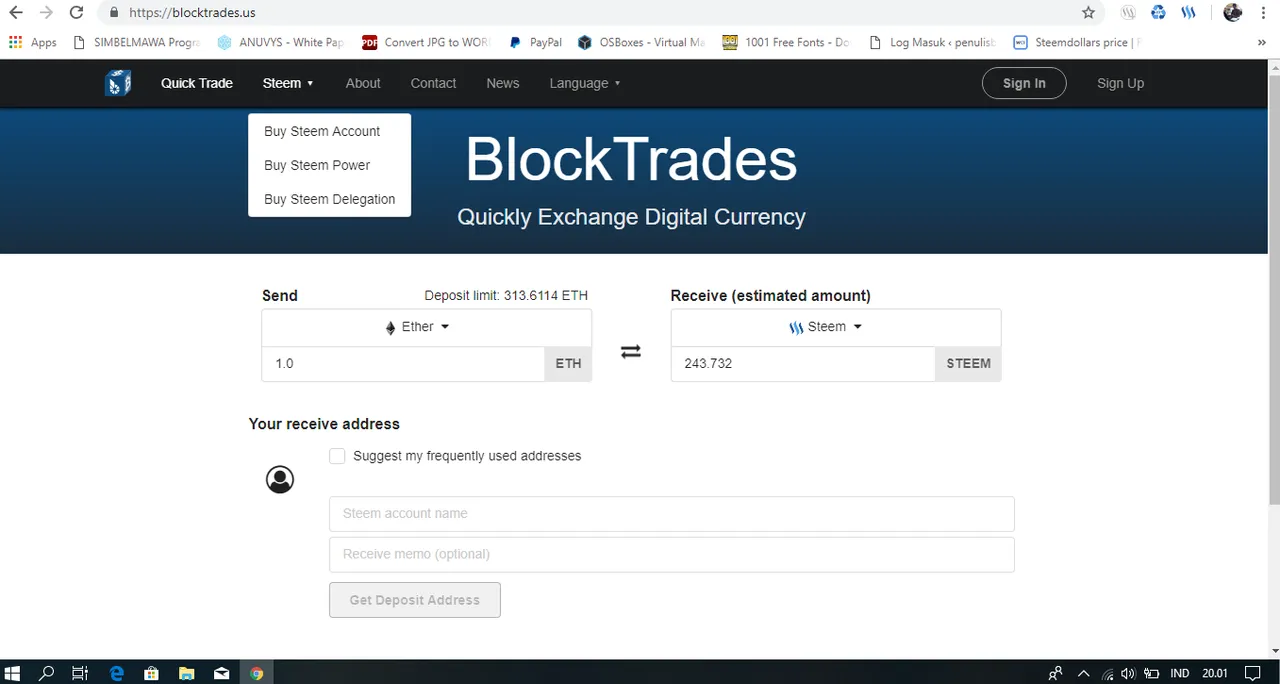Select Buy Steem Delegation
Viewport: 1280px width, 684px height.
point(329,199)
